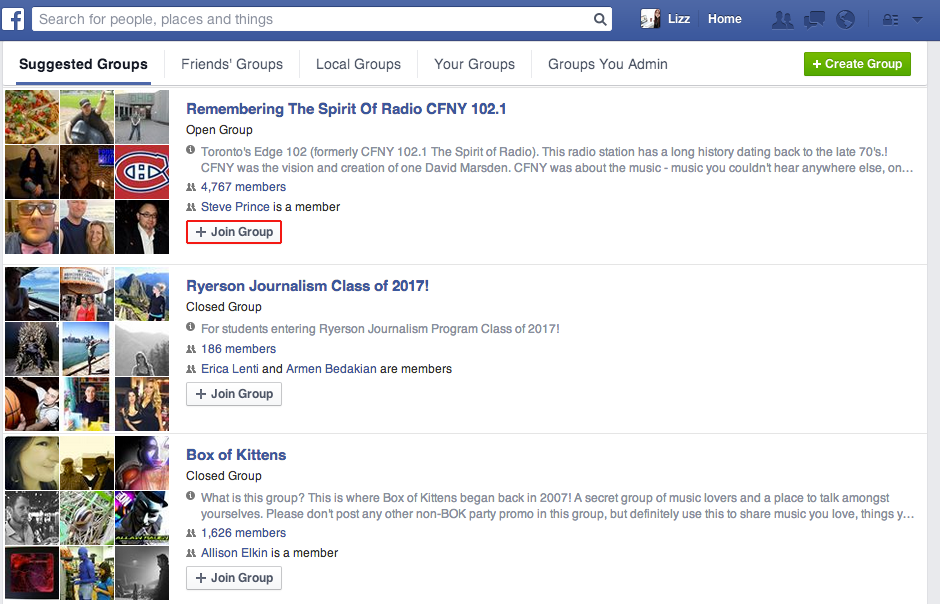The height and width of the screenshot is (604, 940).
Task: Expand the account dropdown arrow
Action: coord(917,19)
